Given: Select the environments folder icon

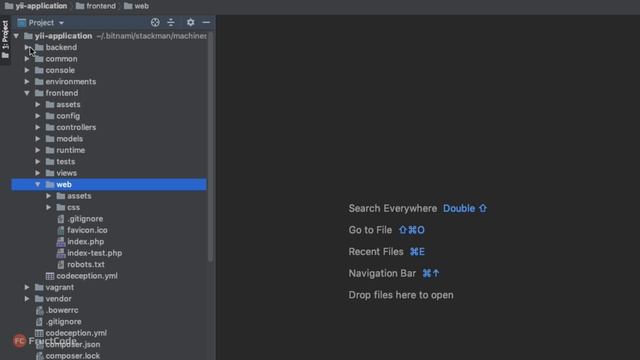Looking at the screenshot, I should (39, 82).
